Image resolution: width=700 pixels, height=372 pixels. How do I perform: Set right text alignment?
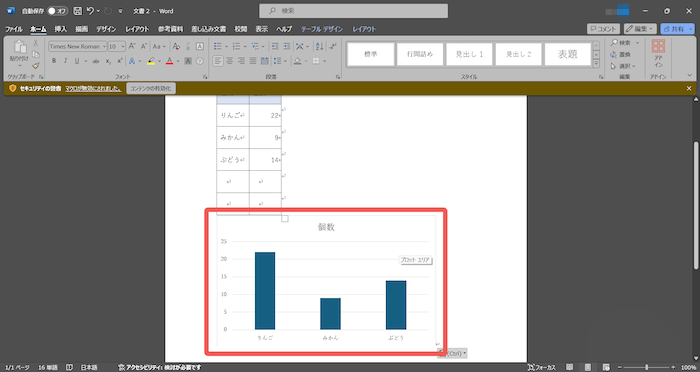[x=241, y=61]
